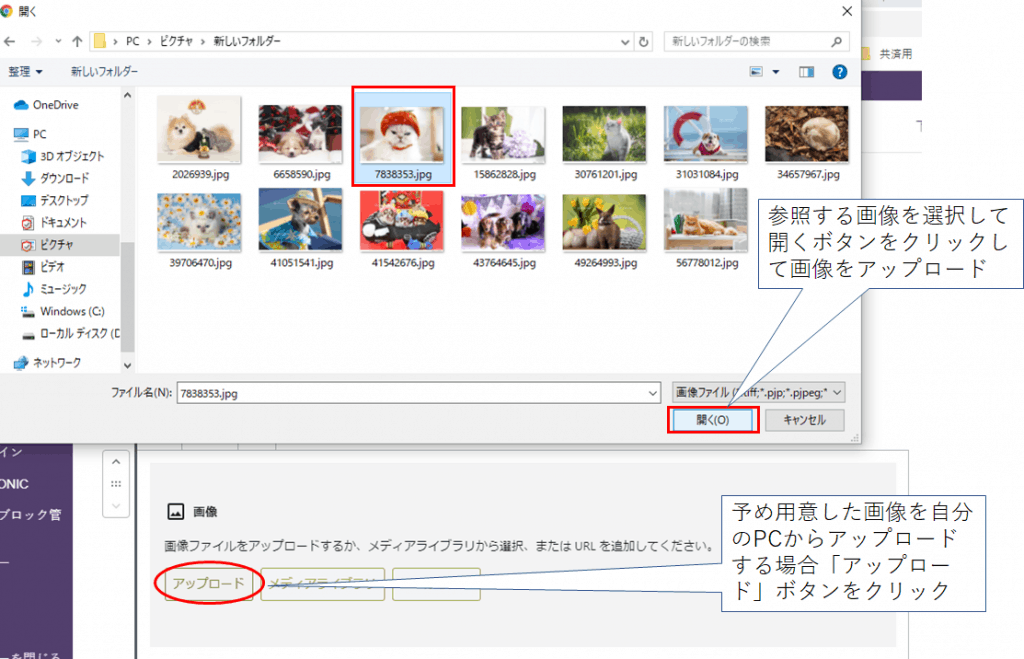Toggle the preview pane icon
This screenshot has height=659, width=1024.
click(807, 72)
